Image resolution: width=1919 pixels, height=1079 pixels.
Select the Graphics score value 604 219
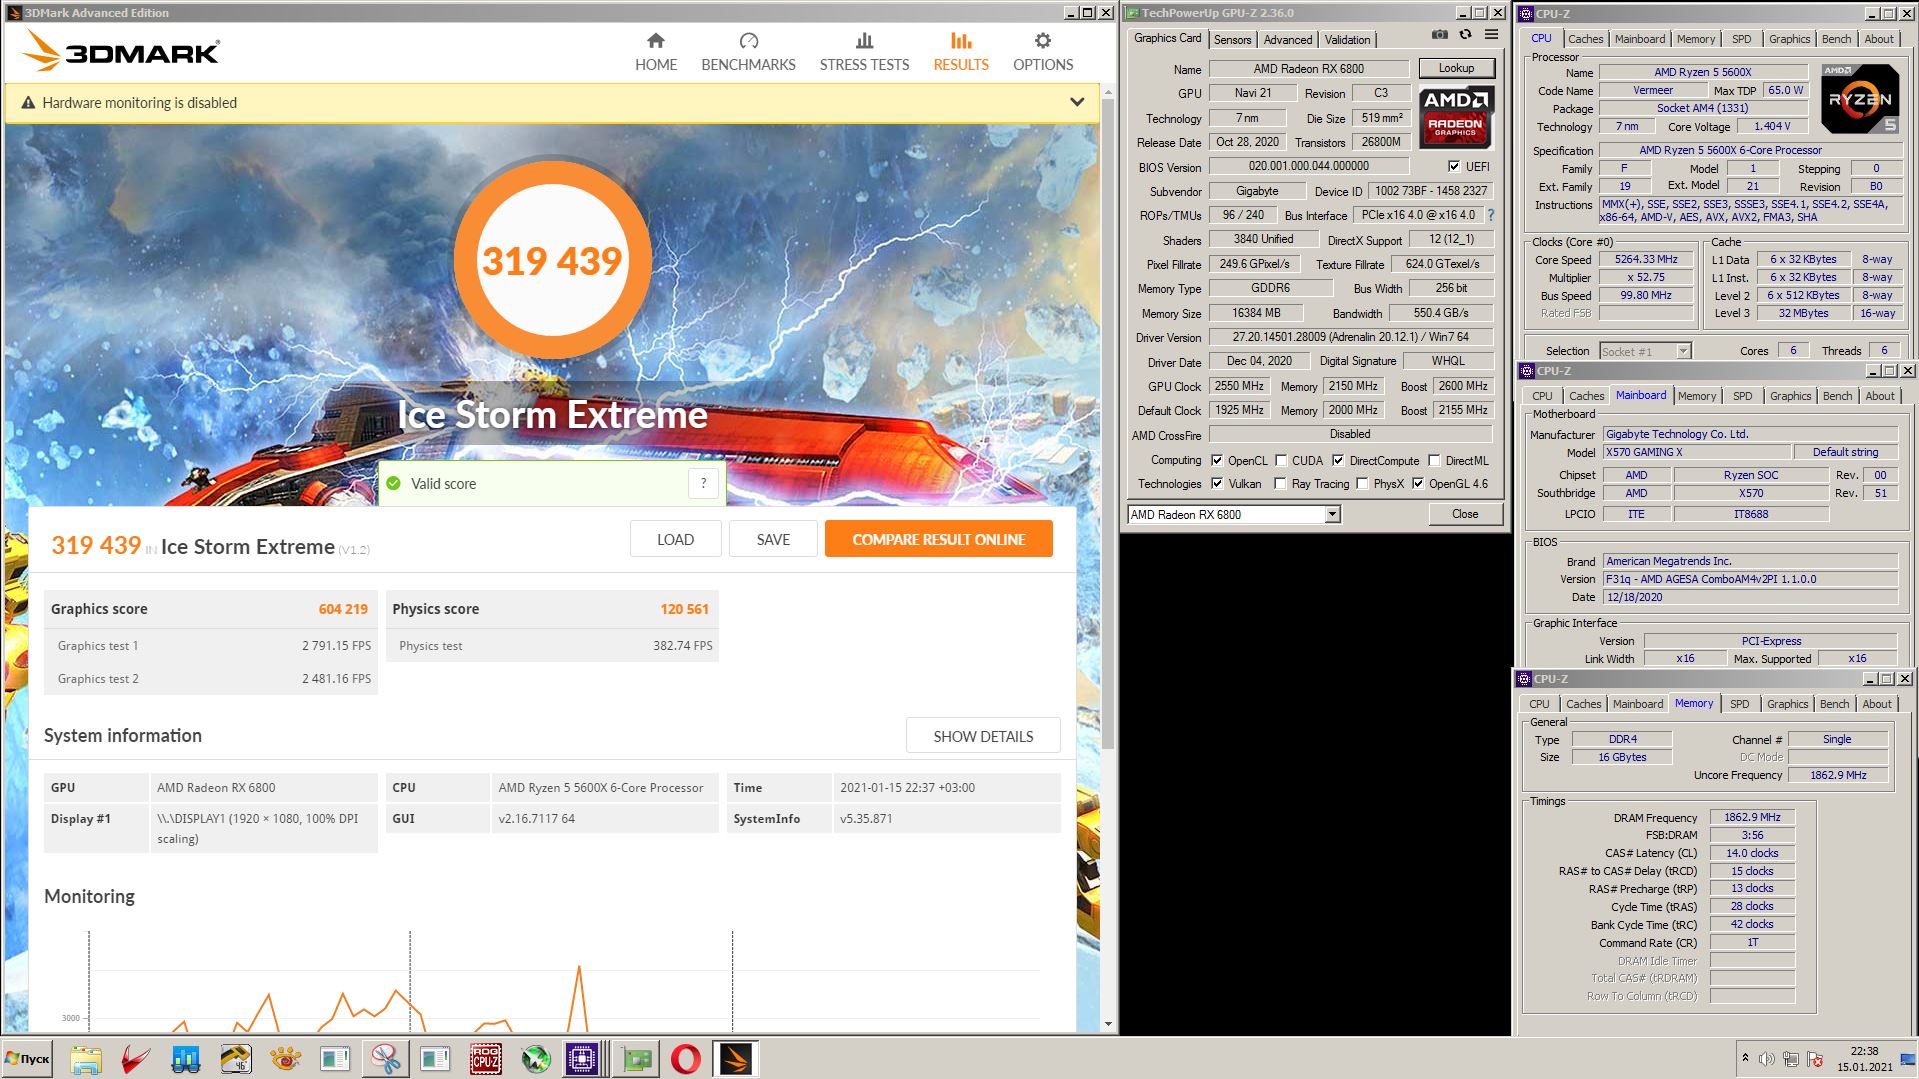tap(343, 609)
